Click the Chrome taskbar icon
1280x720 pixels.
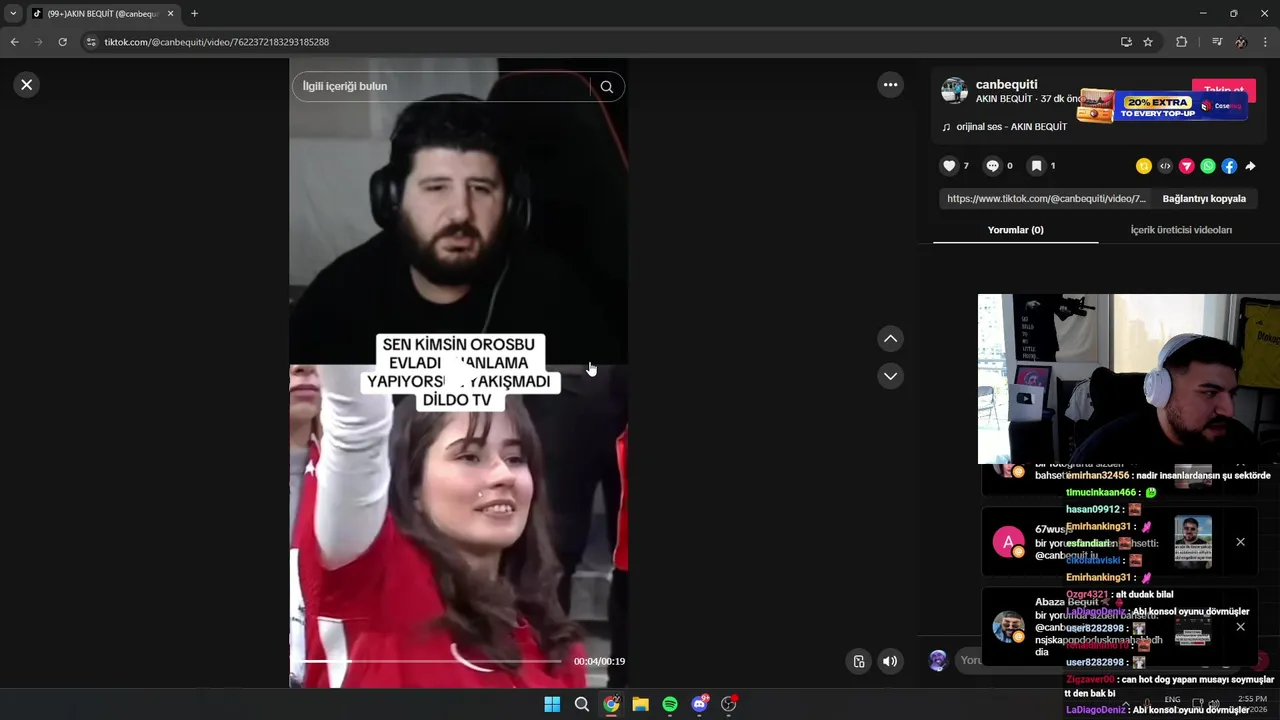[611, 704]
